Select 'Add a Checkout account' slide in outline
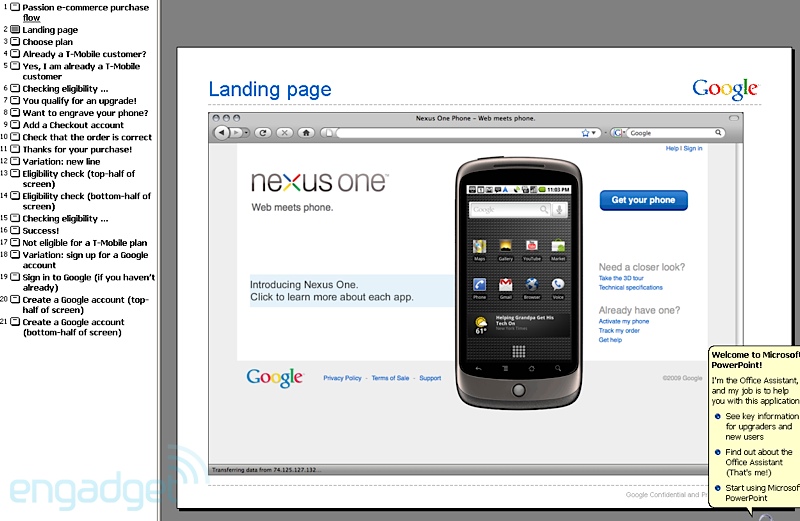This screenshot has height=521, width=800. click(x=73, y=125)
